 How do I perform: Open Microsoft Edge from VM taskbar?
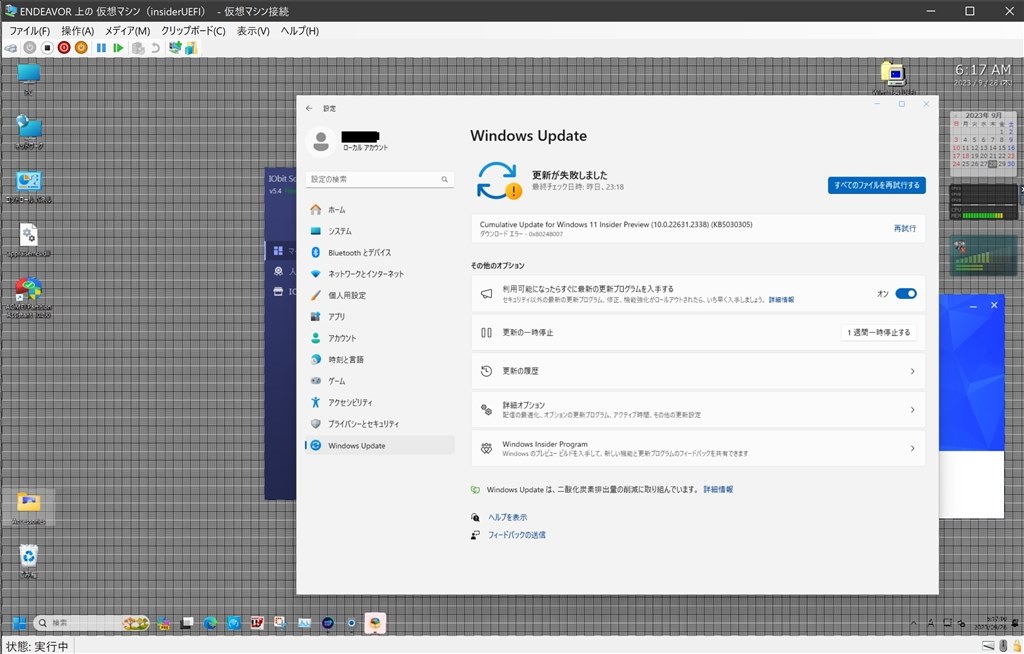click(210, 623)
